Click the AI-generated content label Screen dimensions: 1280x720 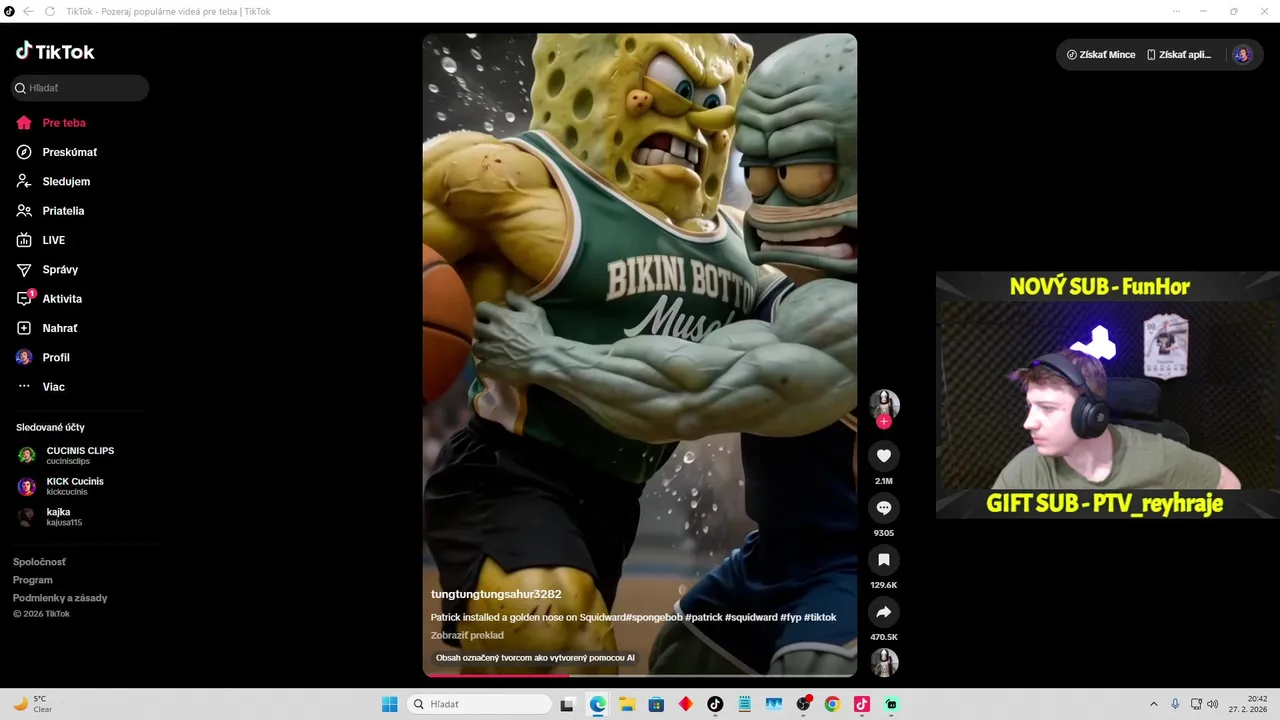(x=535, y=658)
